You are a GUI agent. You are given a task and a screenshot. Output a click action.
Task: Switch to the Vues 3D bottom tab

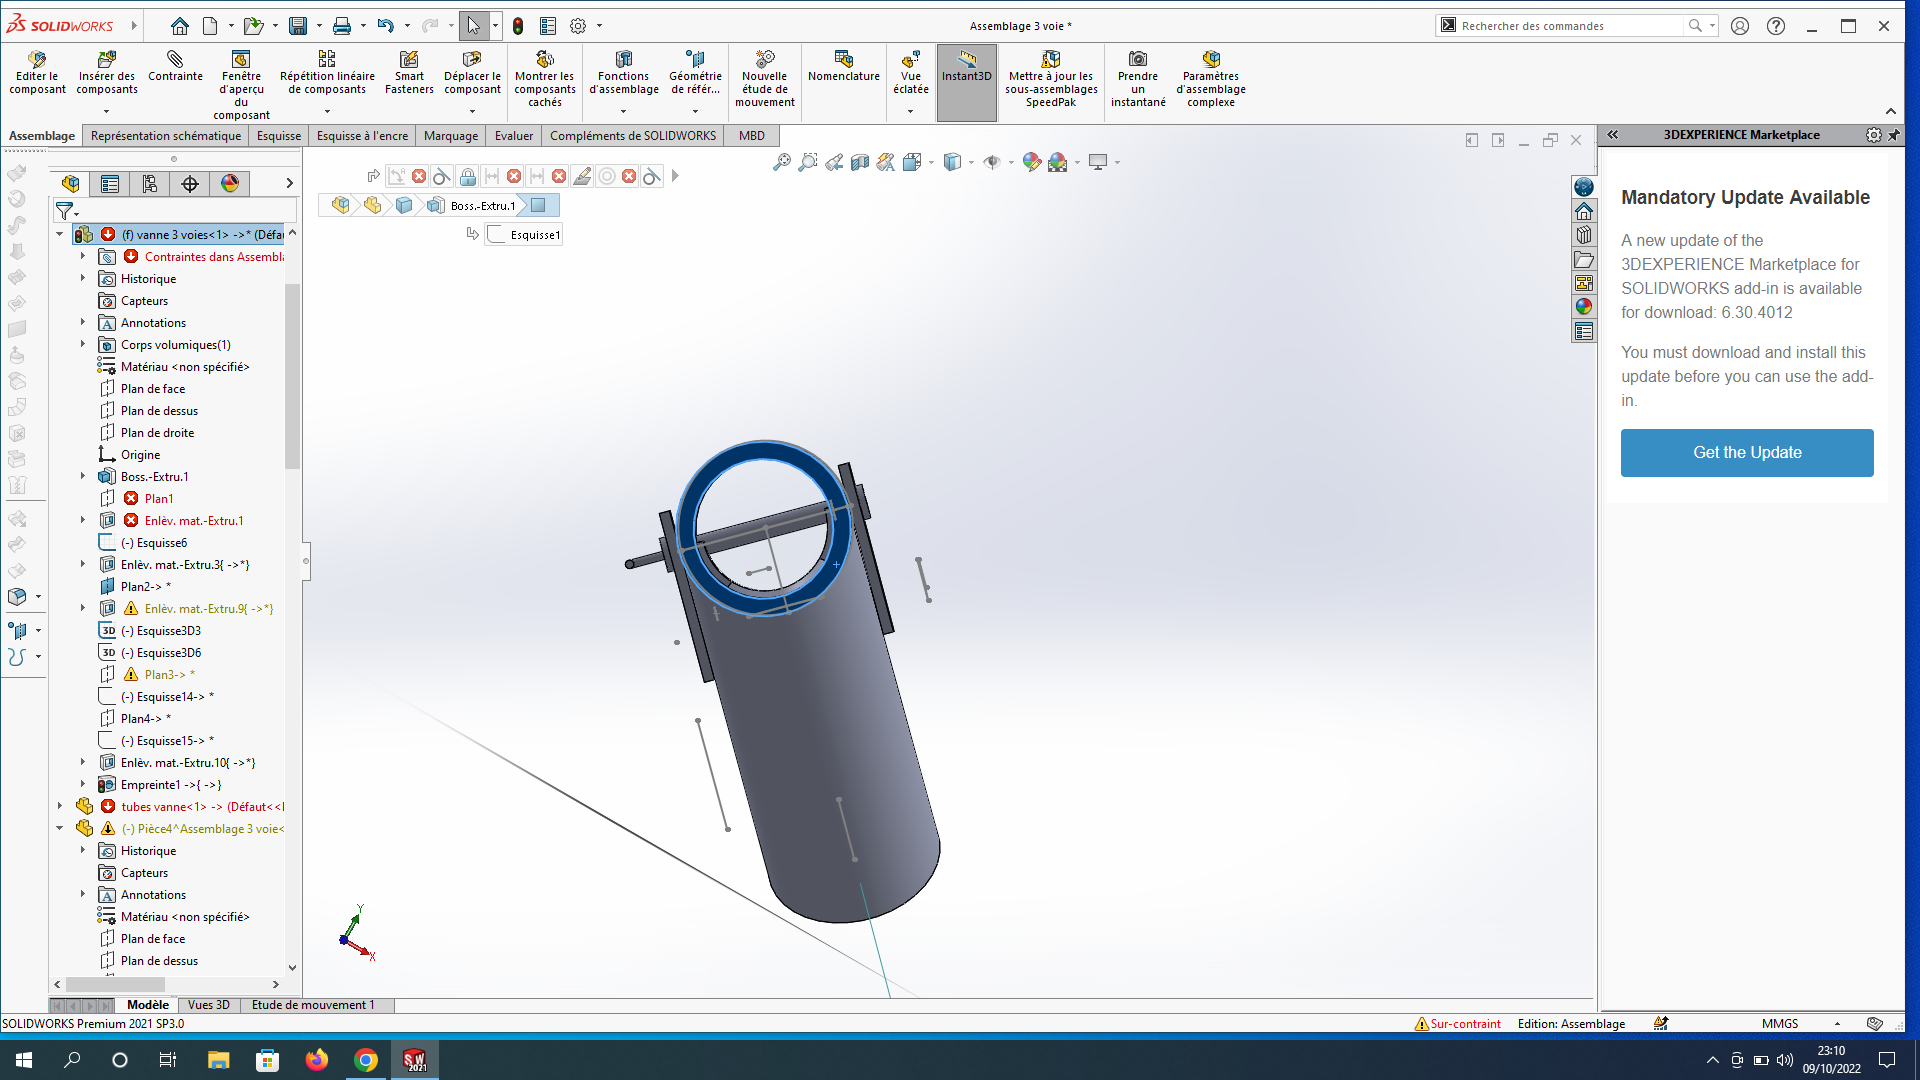208,1005
